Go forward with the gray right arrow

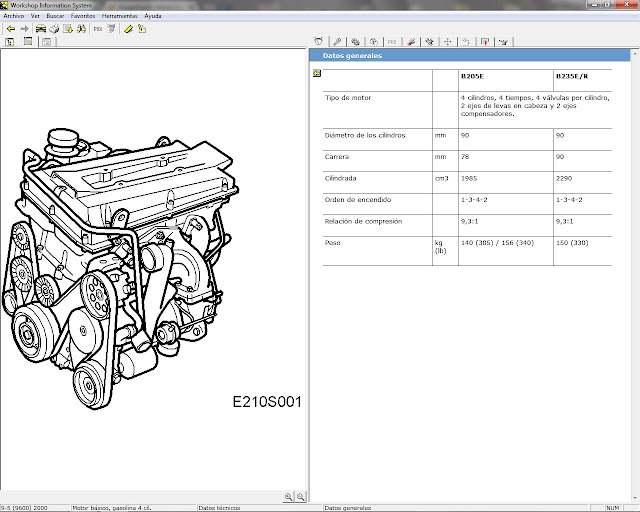tap(24, 29)
